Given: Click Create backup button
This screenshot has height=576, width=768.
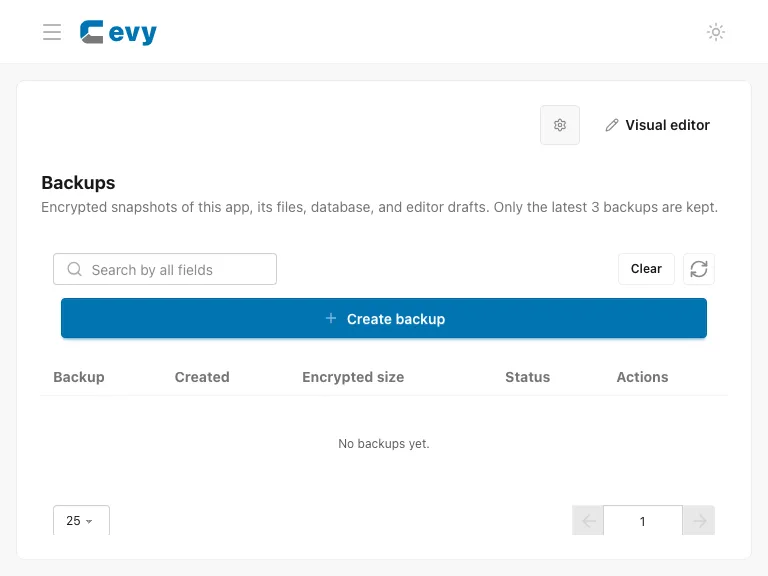Looking at the screenshot, I should [x=384, y=318].
